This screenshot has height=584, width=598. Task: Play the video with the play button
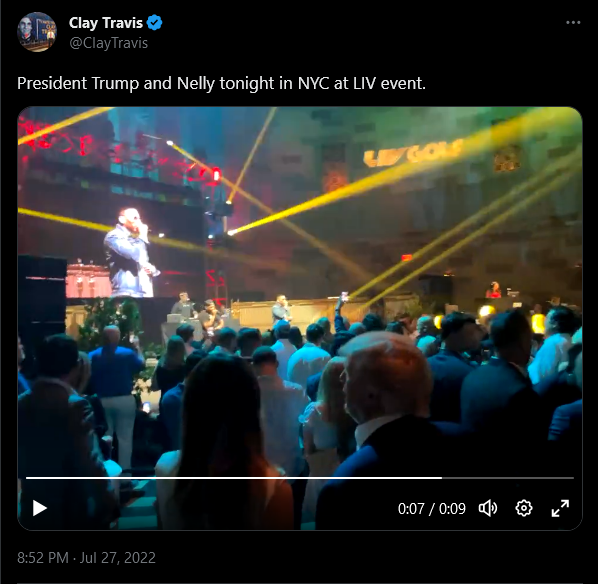(40, 508)
